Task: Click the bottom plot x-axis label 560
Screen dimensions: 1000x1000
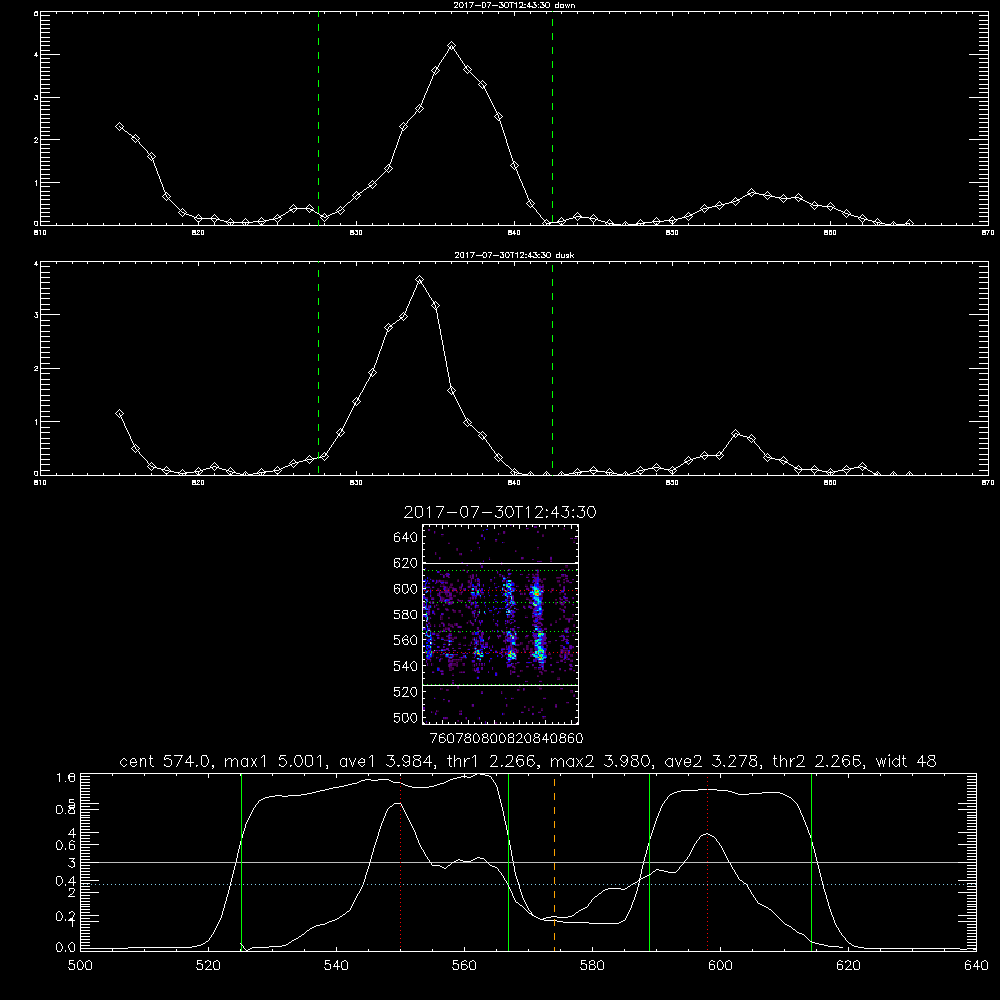Action: point(464,966)
